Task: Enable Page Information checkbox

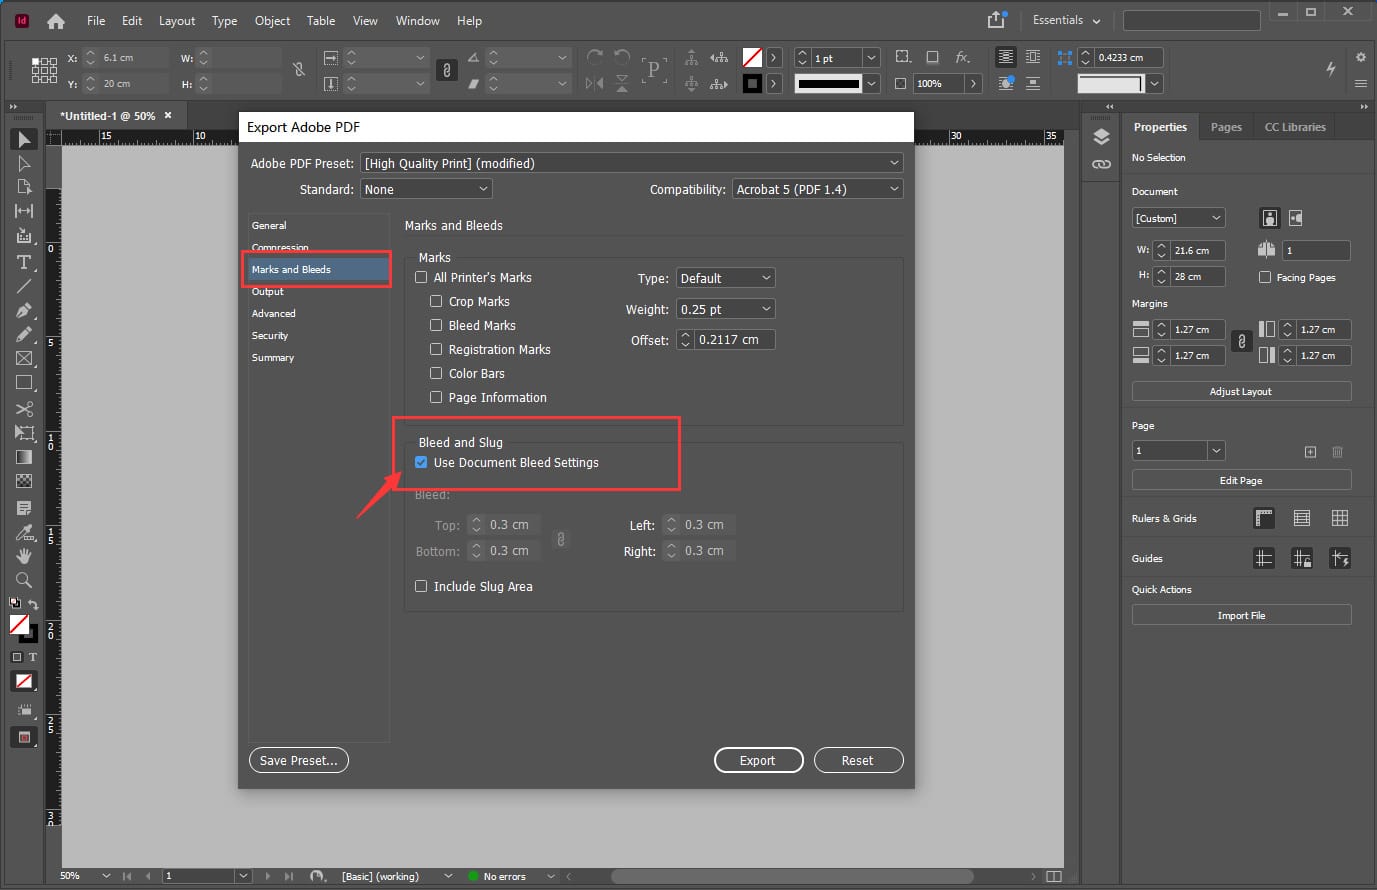Action: click(436, 397)
